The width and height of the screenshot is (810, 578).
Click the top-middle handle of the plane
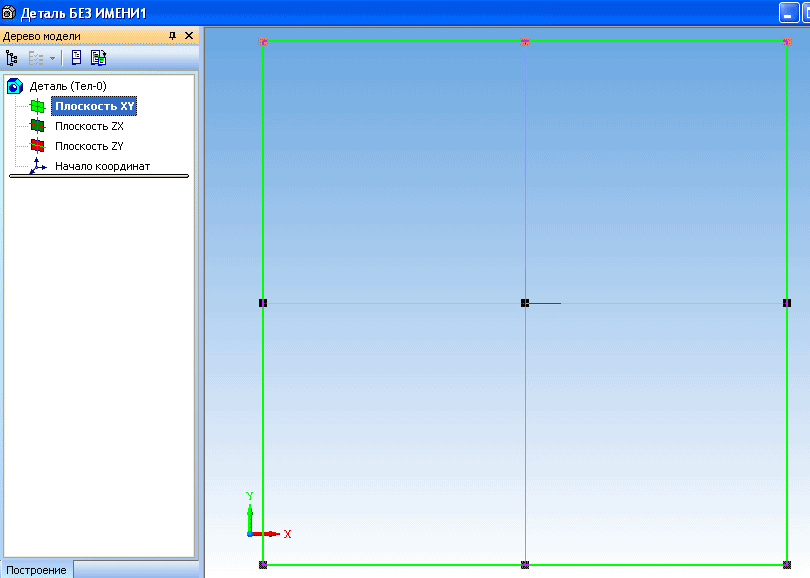pyautogui.click(x=525, y=41)
